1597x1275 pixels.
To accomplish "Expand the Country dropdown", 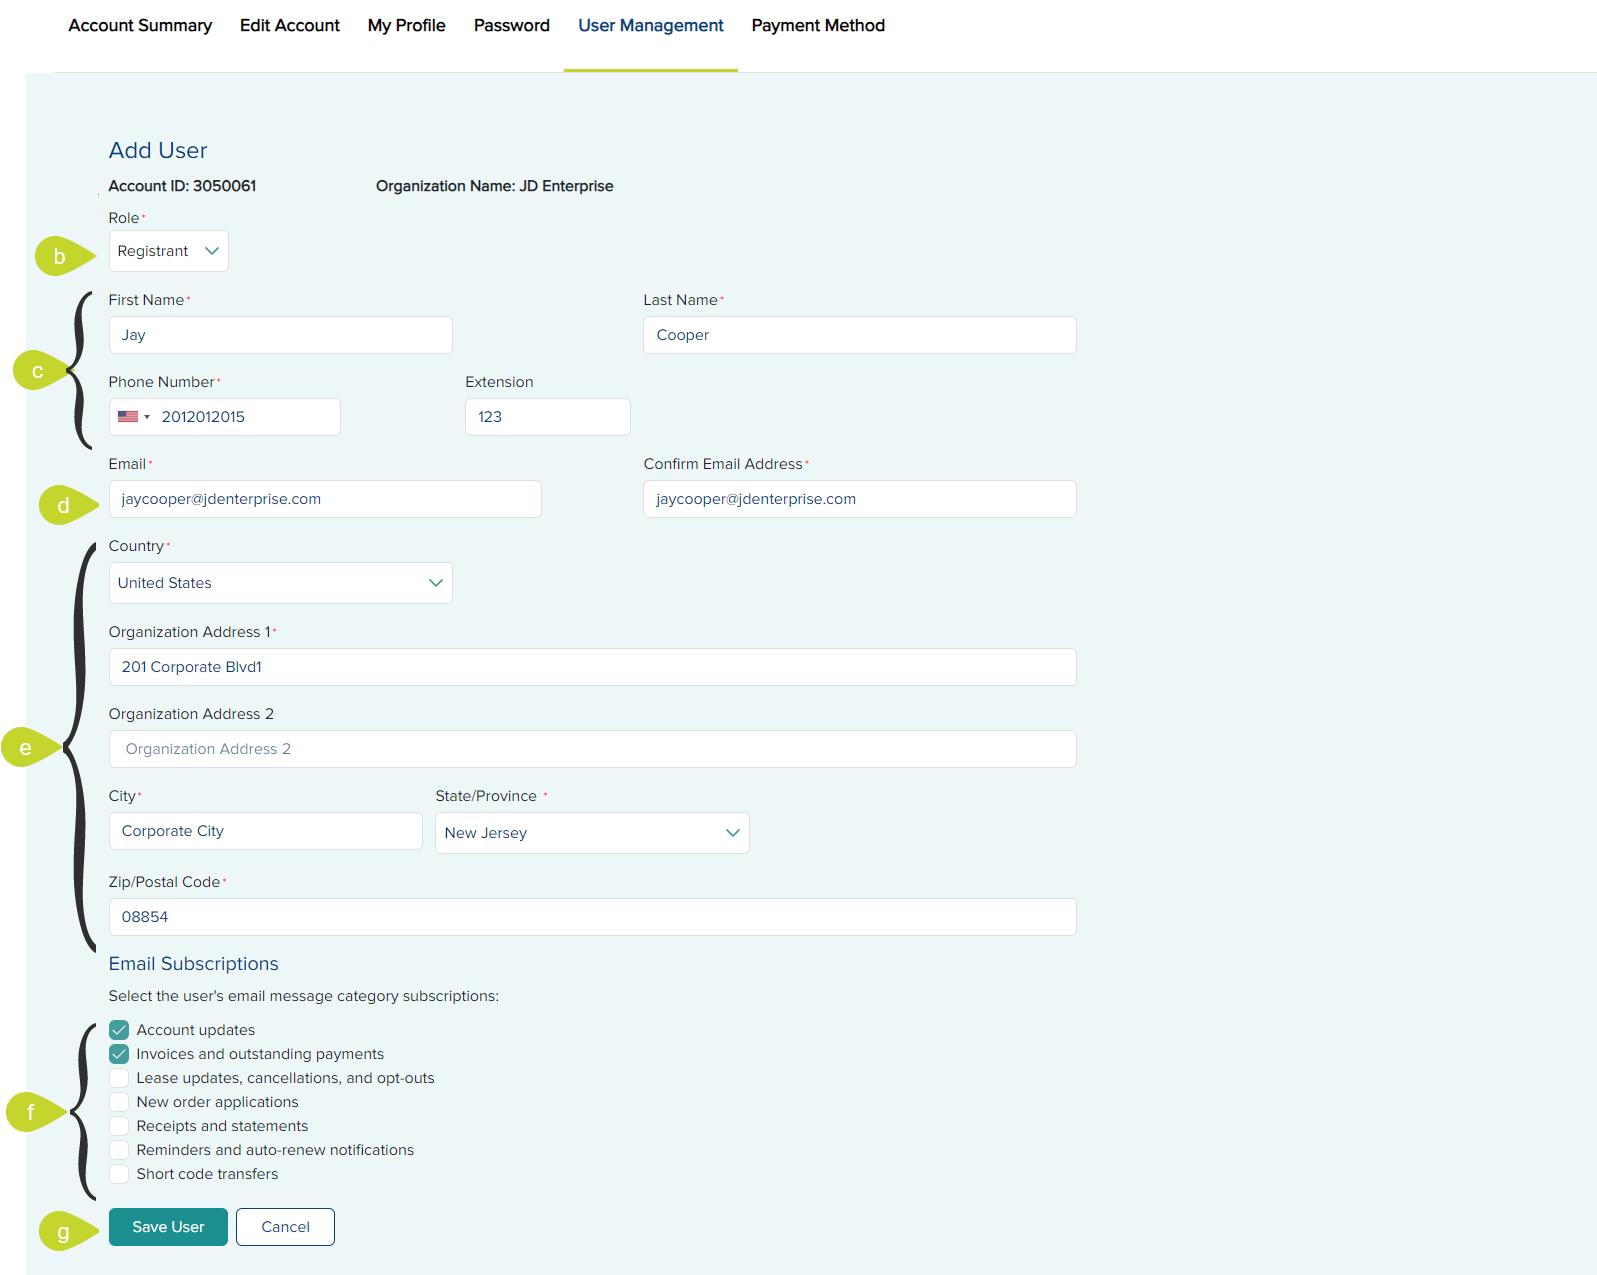I will tap(280, 583).
